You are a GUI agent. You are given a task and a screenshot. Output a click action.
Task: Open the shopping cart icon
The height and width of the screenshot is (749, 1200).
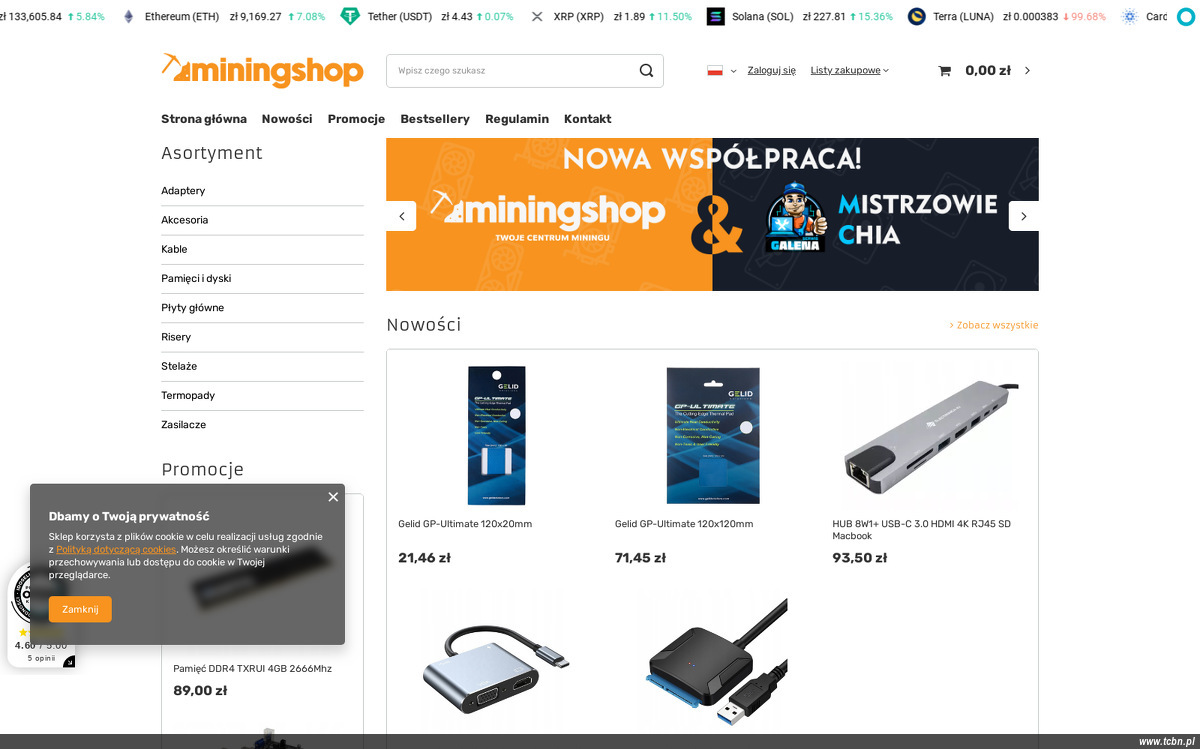click(x=944, y=71)
